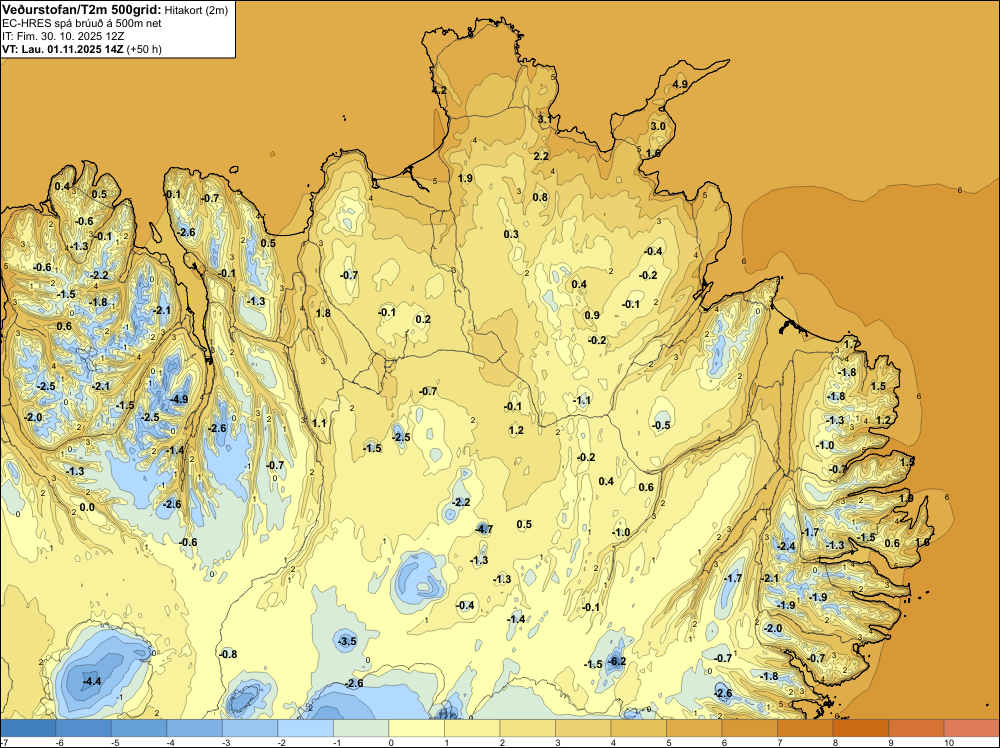Click the valid time 'VT: Lau. 01.11.2025 14Z'

[64, 49]
